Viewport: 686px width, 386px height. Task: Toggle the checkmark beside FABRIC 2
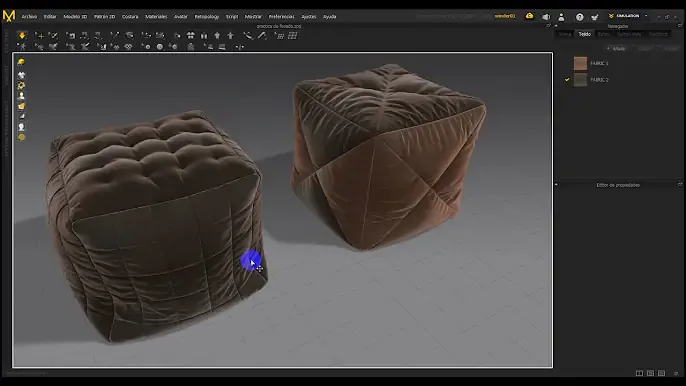click(567, 80)
